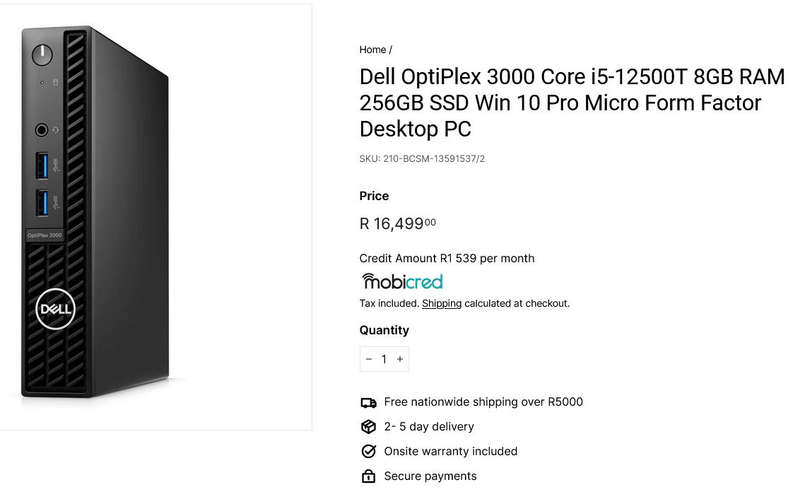Click the secure payments padlock icon
The height and width of the screenshot is (492, 800).
(368, 476)
